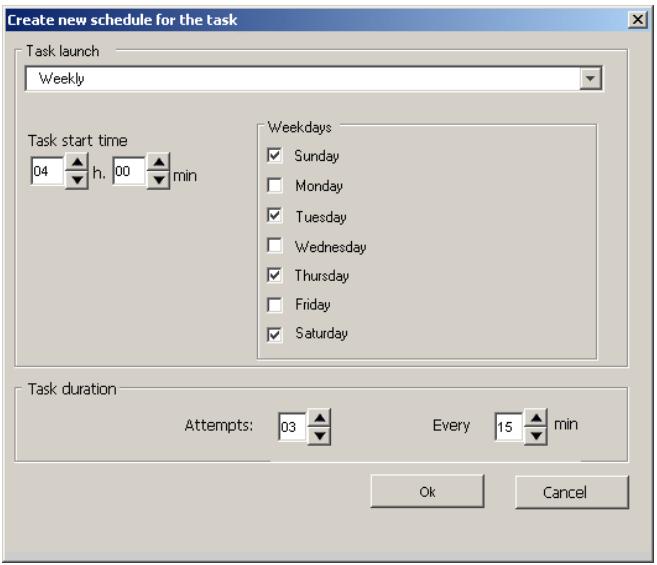This screenshot has width=657, height=565.
Task: Toggle the Saturday checkbox
Action: (274, 334)
